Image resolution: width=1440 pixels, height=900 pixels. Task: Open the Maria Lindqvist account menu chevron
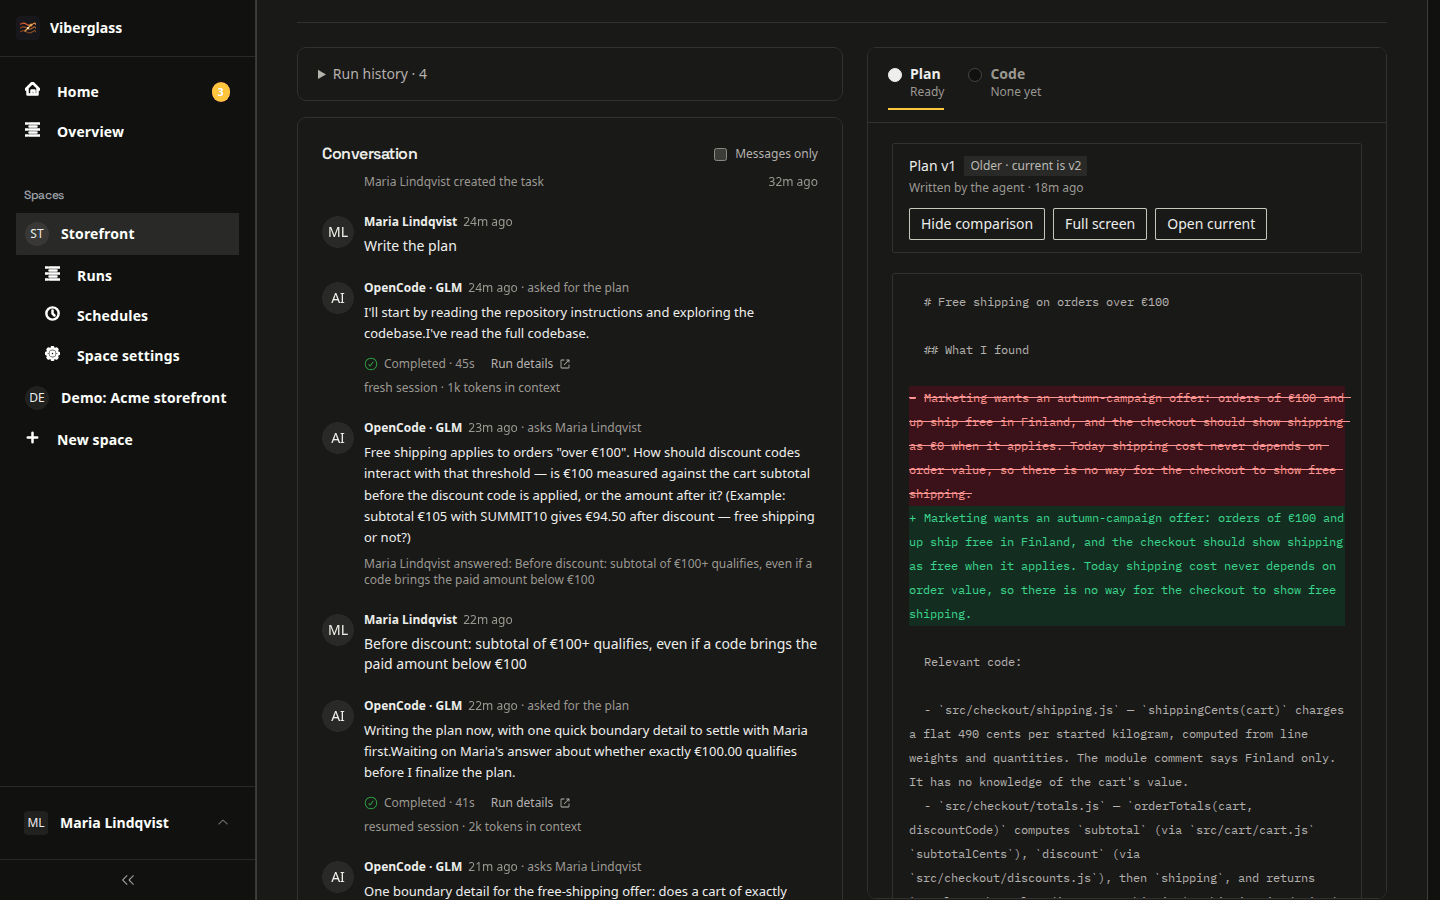click(x=223, y=822)
